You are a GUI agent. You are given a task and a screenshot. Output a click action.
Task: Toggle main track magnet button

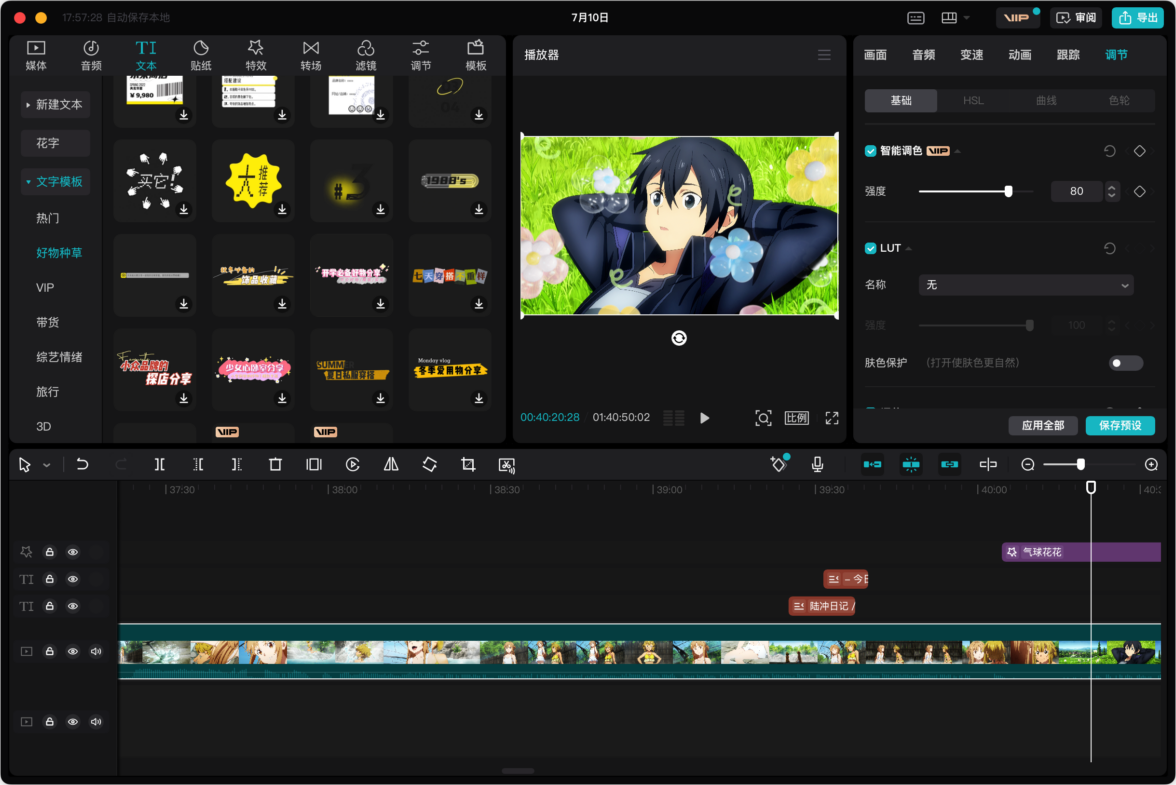tap(872, 465)
